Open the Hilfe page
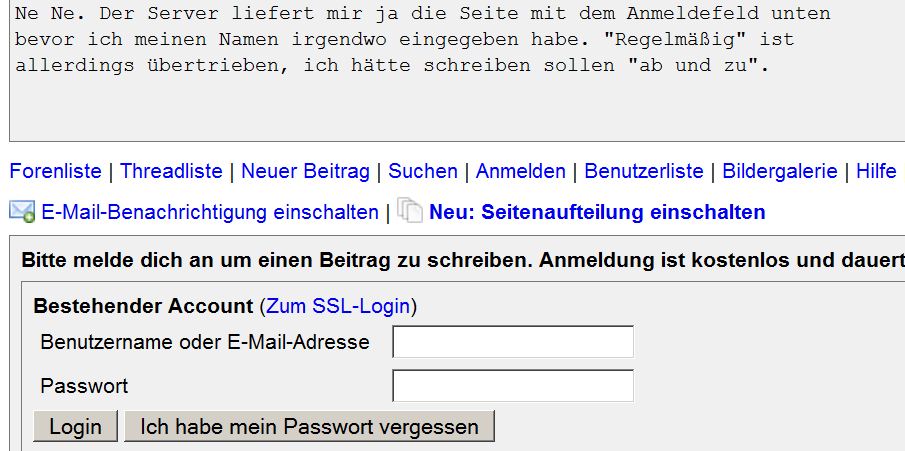905x451 pixels. [876, 171]
